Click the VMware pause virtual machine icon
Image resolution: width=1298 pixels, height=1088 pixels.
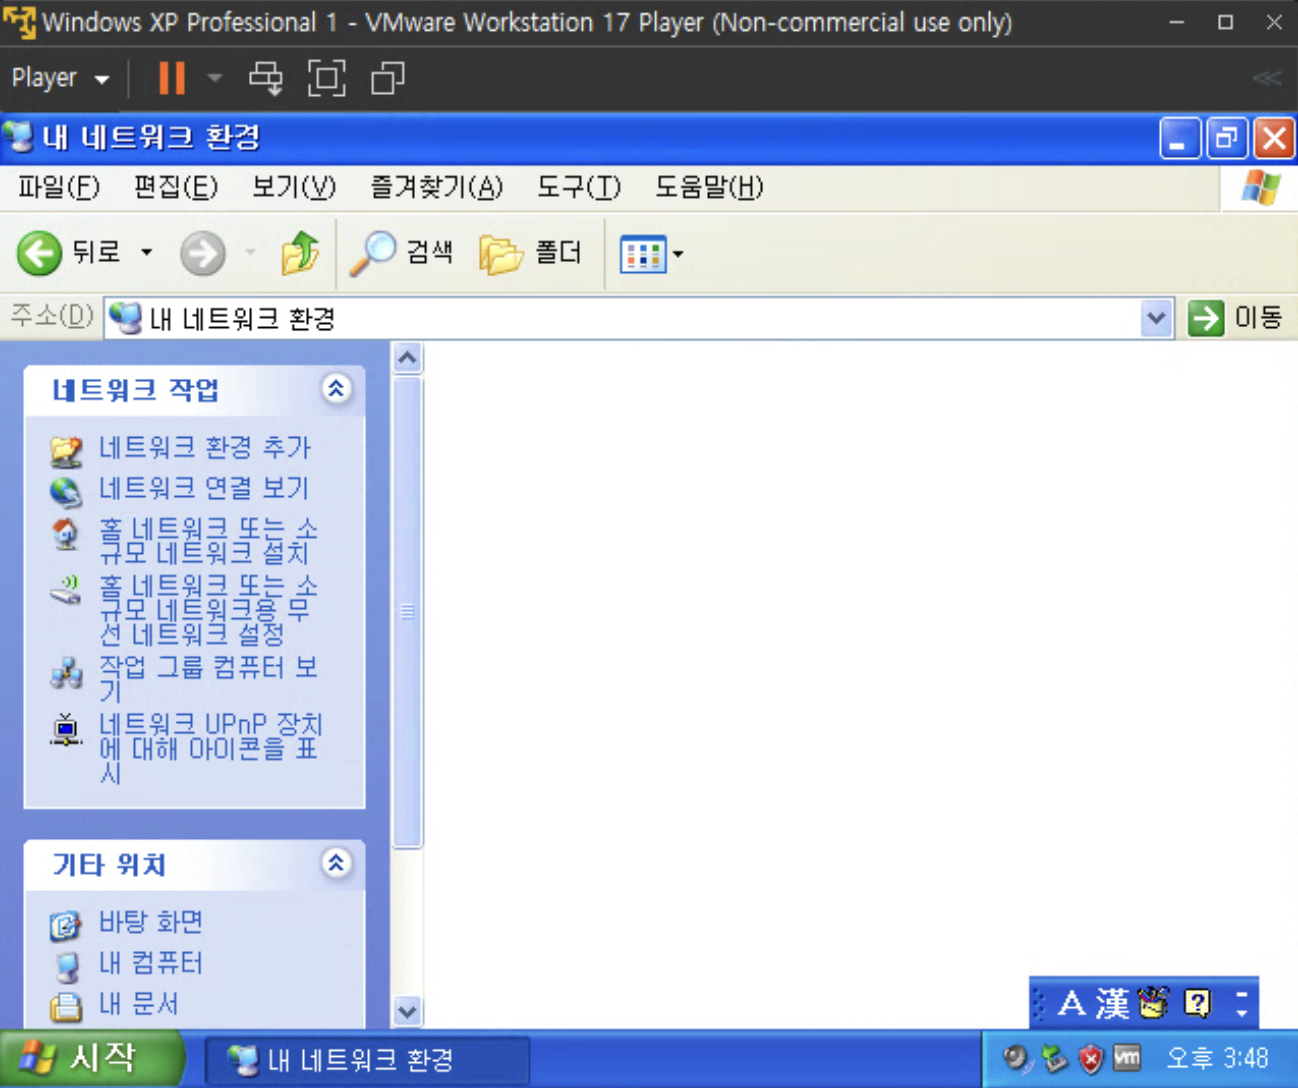(172, 78)
